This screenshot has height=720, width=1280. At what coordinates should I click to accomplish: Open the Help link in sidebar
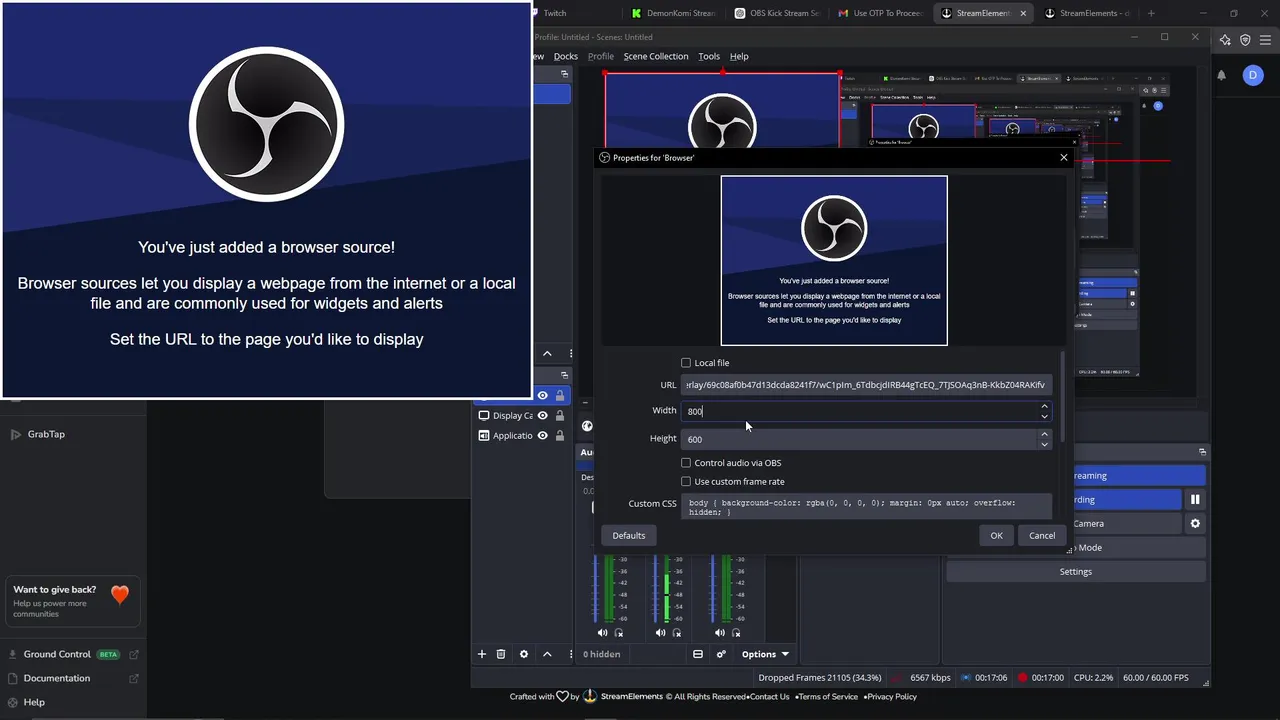tap(34, 702)
